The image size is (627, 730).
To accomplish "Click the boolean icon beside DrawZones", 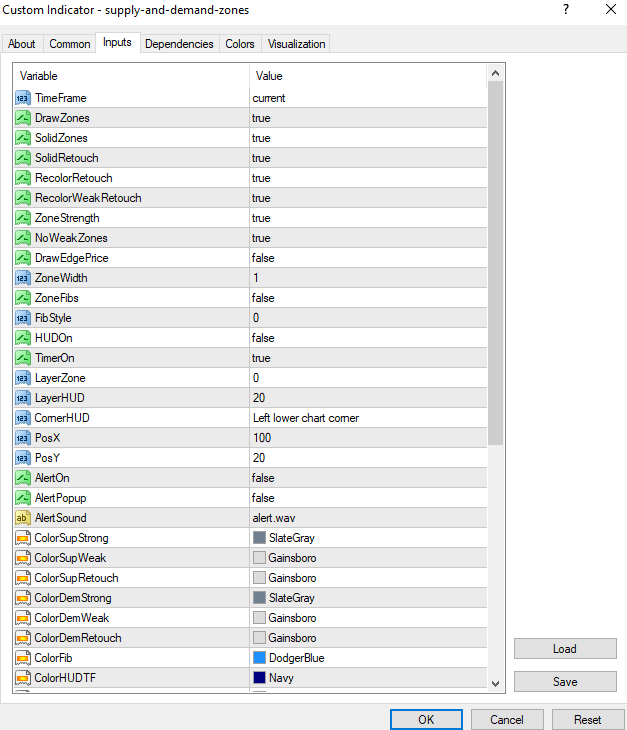I will [x=23, y=118].
